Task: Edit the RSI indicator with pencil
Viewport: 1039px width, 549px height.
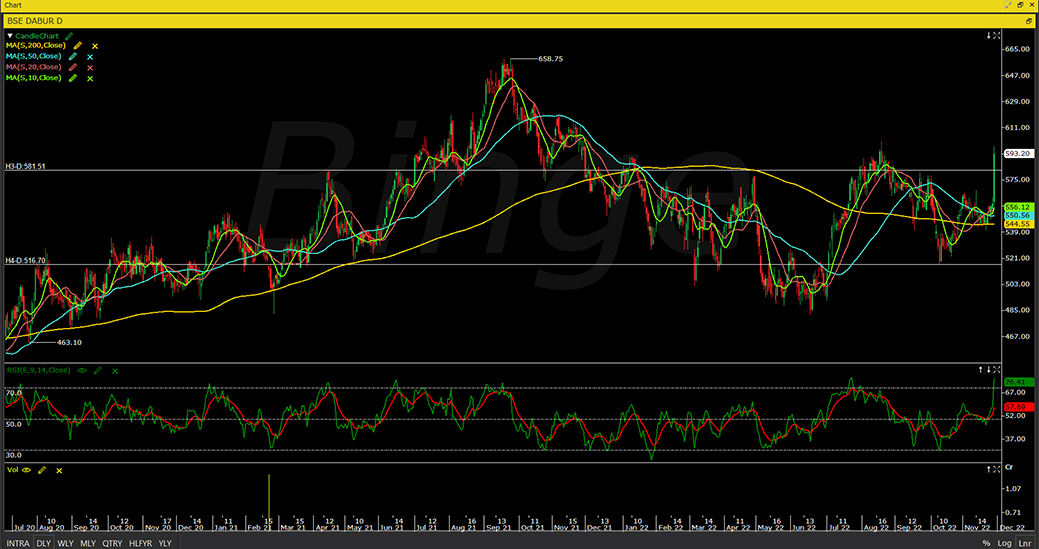Action: pyautogui.click(x=98, y=371)
